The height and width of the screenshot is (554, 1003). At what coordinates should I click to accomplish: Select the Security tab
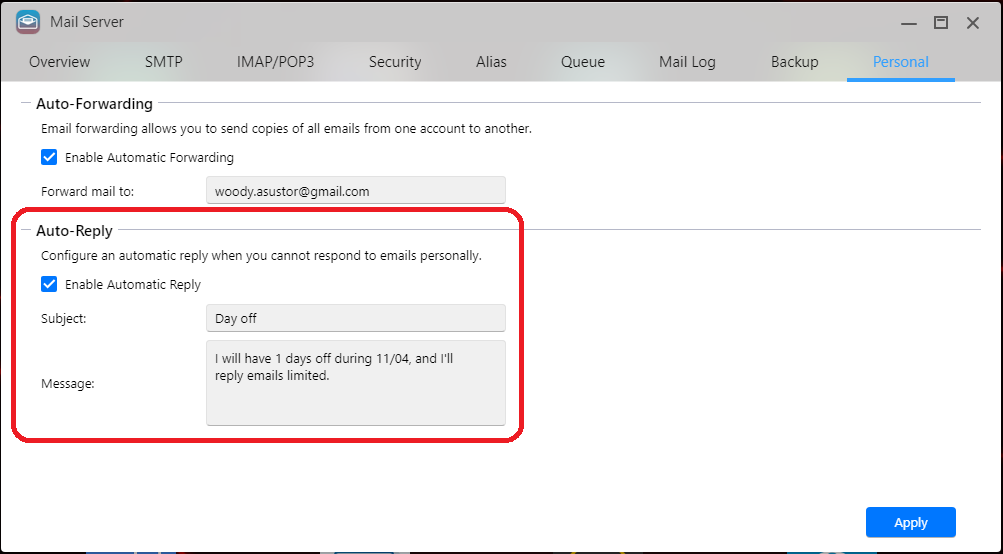click(395, 62)
